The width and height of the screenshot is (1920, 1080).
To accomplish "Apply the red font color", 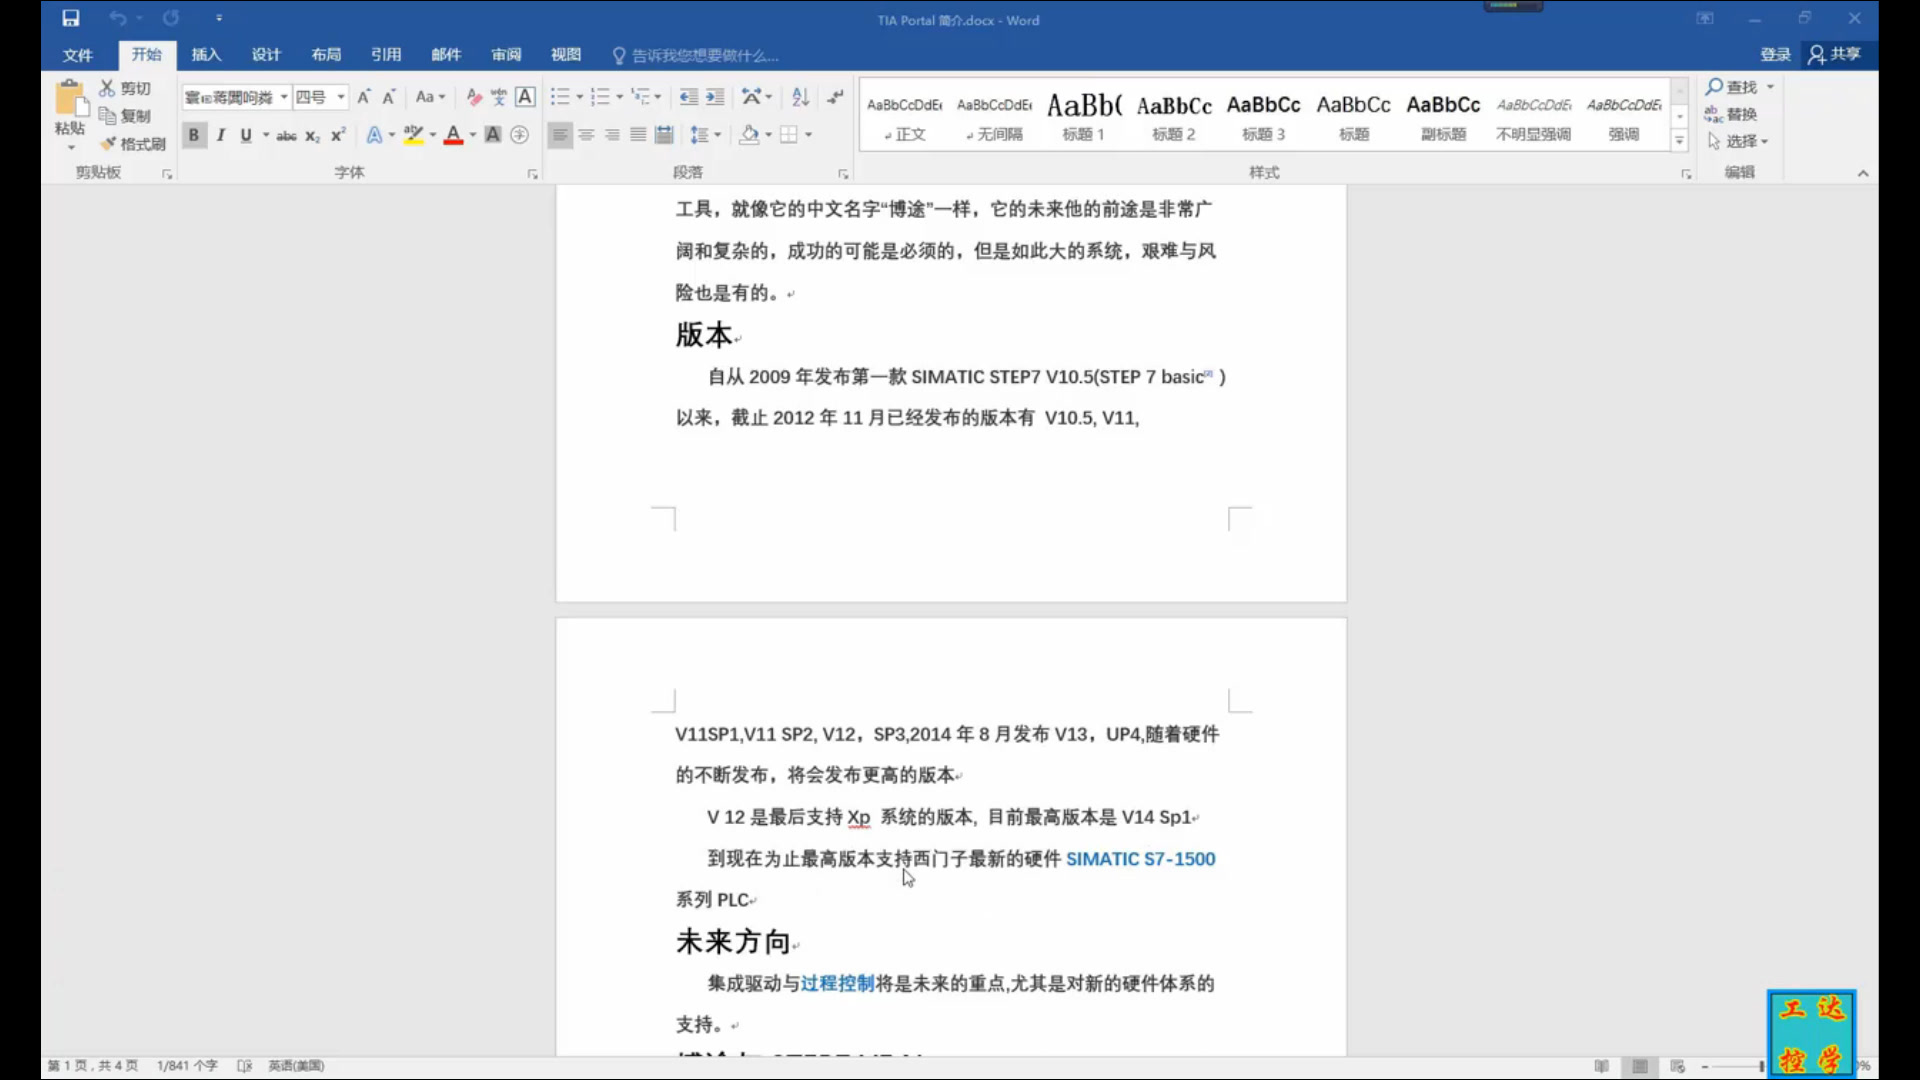I will point(453,135).
